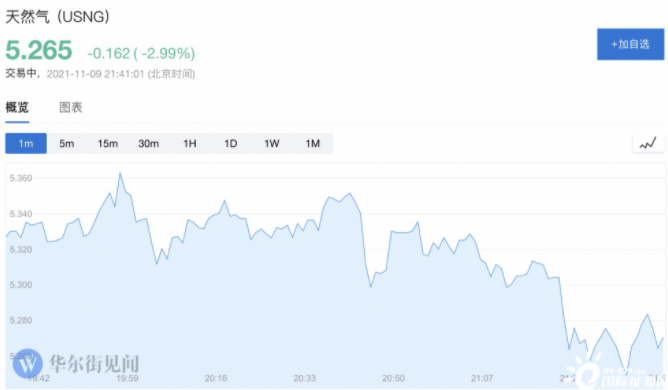Switch to 1M monthly interval

[x=312, y=144]
